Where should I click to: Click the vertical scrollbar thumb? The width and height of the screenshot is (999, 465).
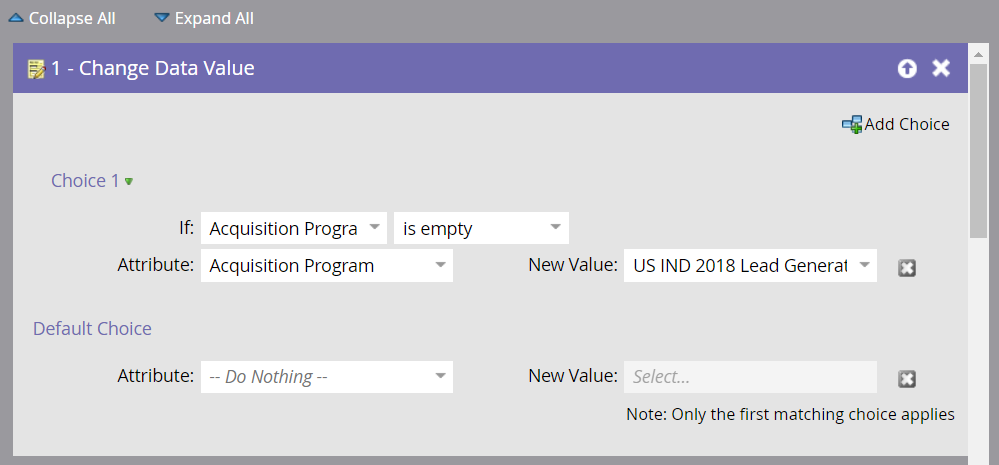pos(979,150)
